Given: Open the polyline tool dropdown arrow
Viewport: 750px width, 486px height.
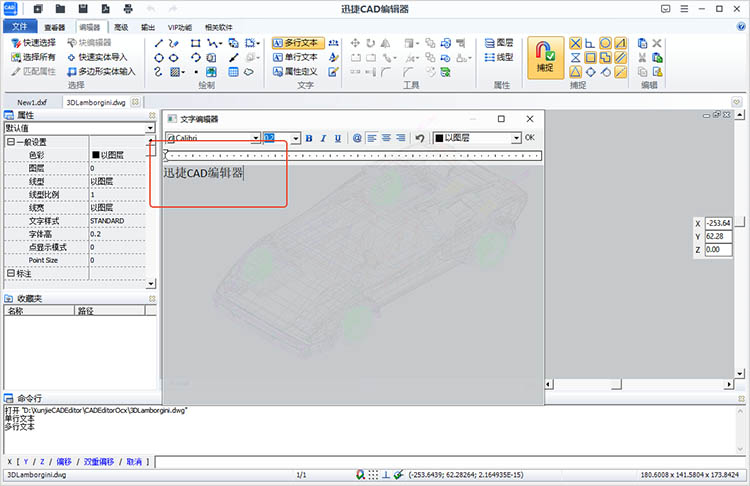Looking at the screenshot, I should pos(221,44).
